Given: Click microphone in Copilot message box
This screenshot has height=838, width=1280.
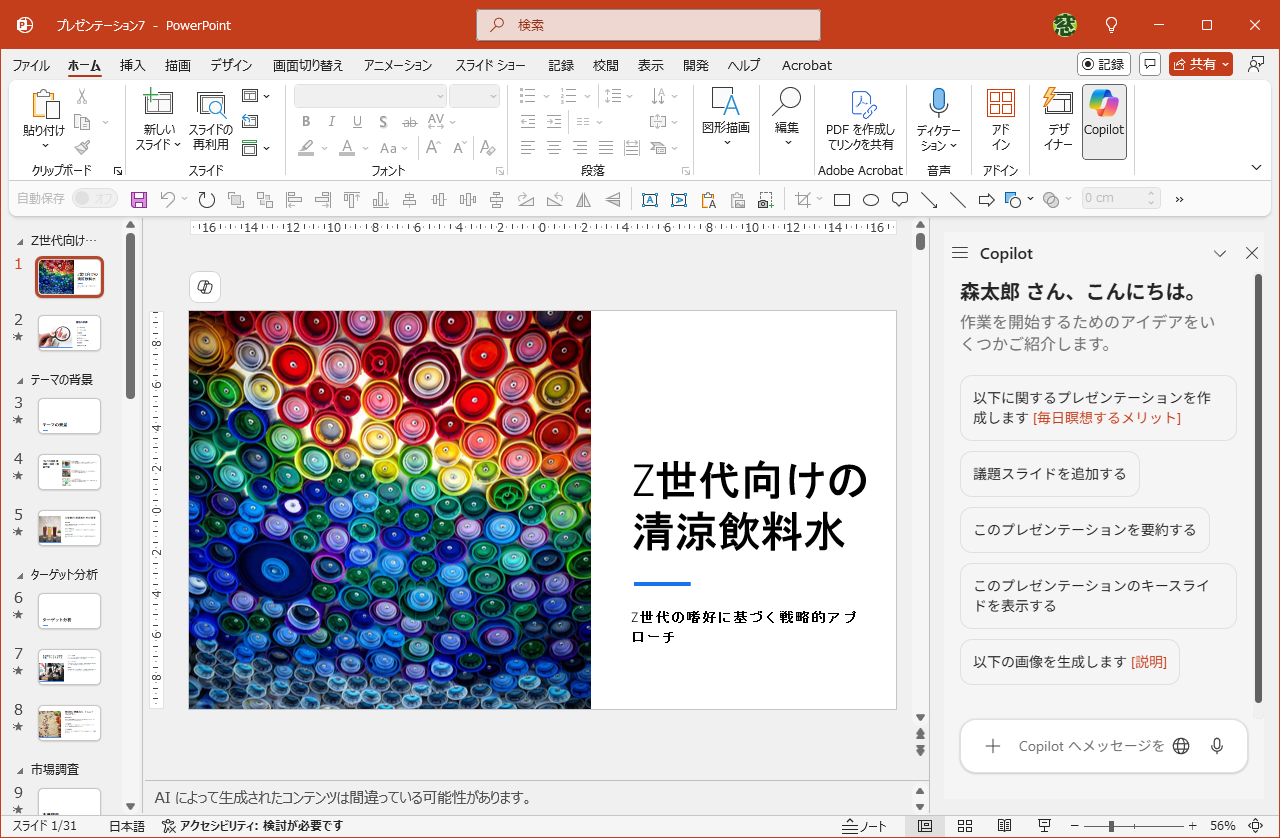Looking at the screenshot, I should click(x=1217, y=746).
